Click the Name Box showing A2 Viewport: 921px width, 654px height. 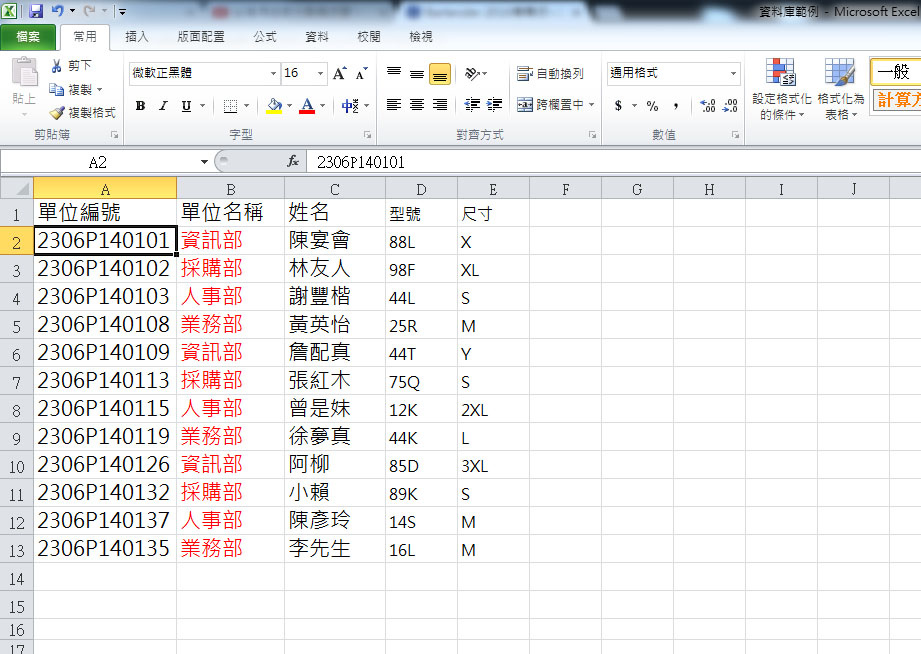point(98,162)
